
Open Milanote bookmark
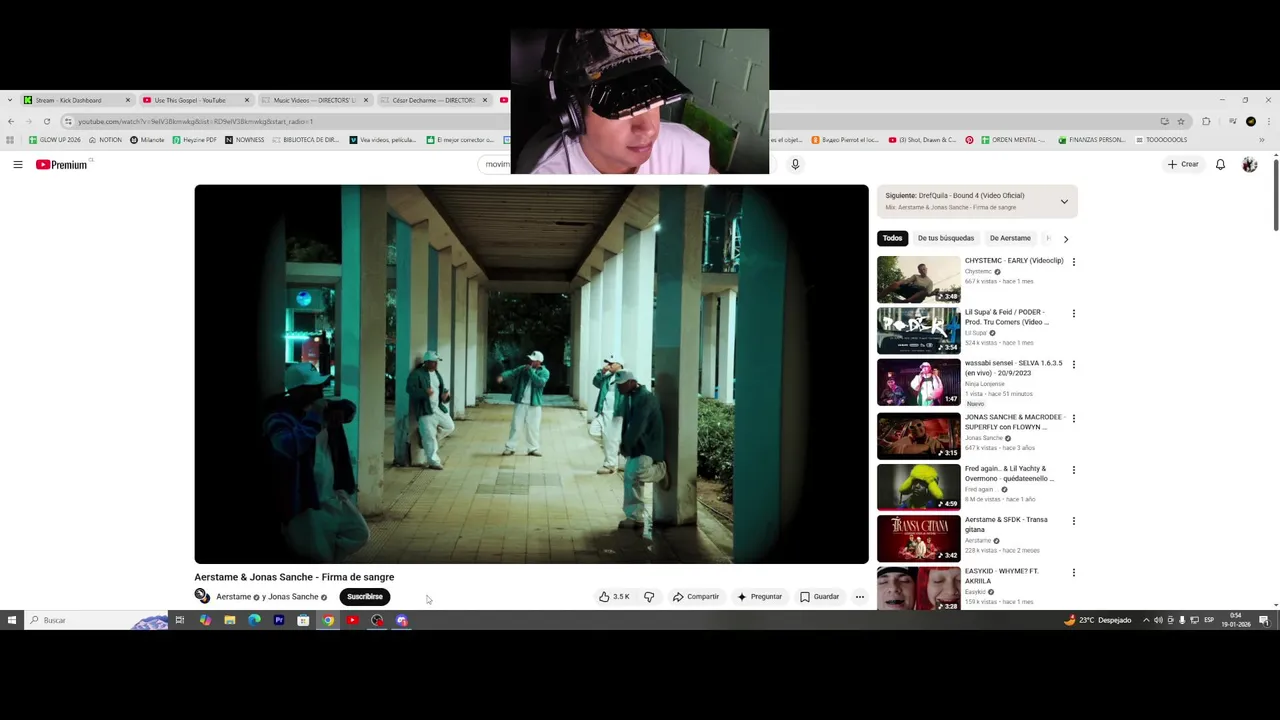[148, 140]
